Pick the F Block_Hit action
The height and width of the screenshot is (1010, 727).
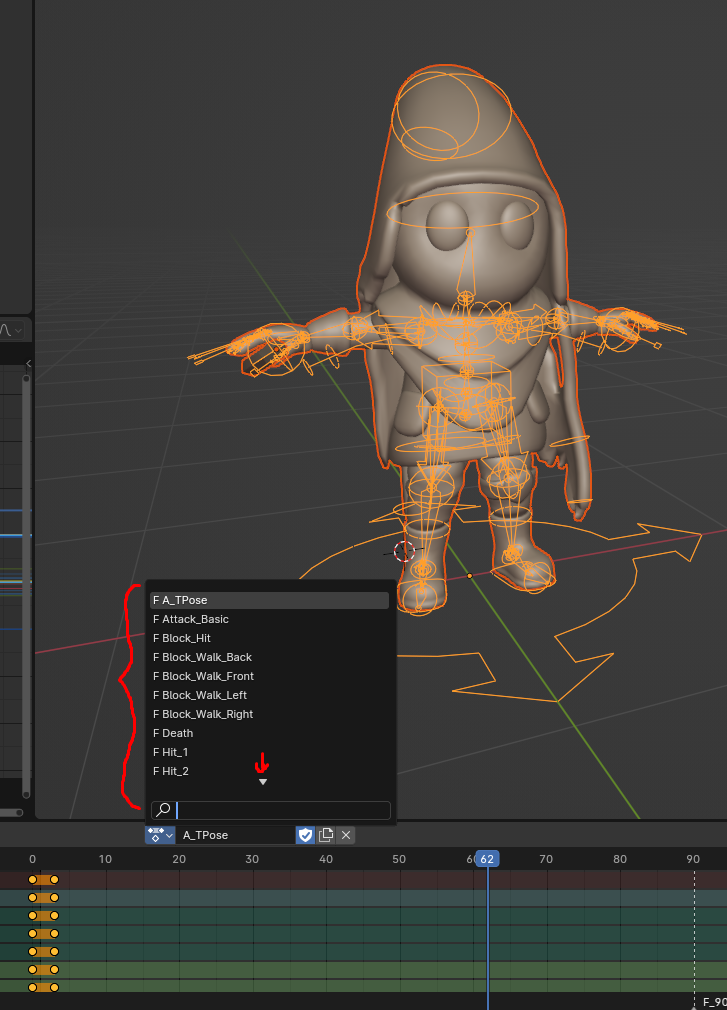tap(269, 638)
